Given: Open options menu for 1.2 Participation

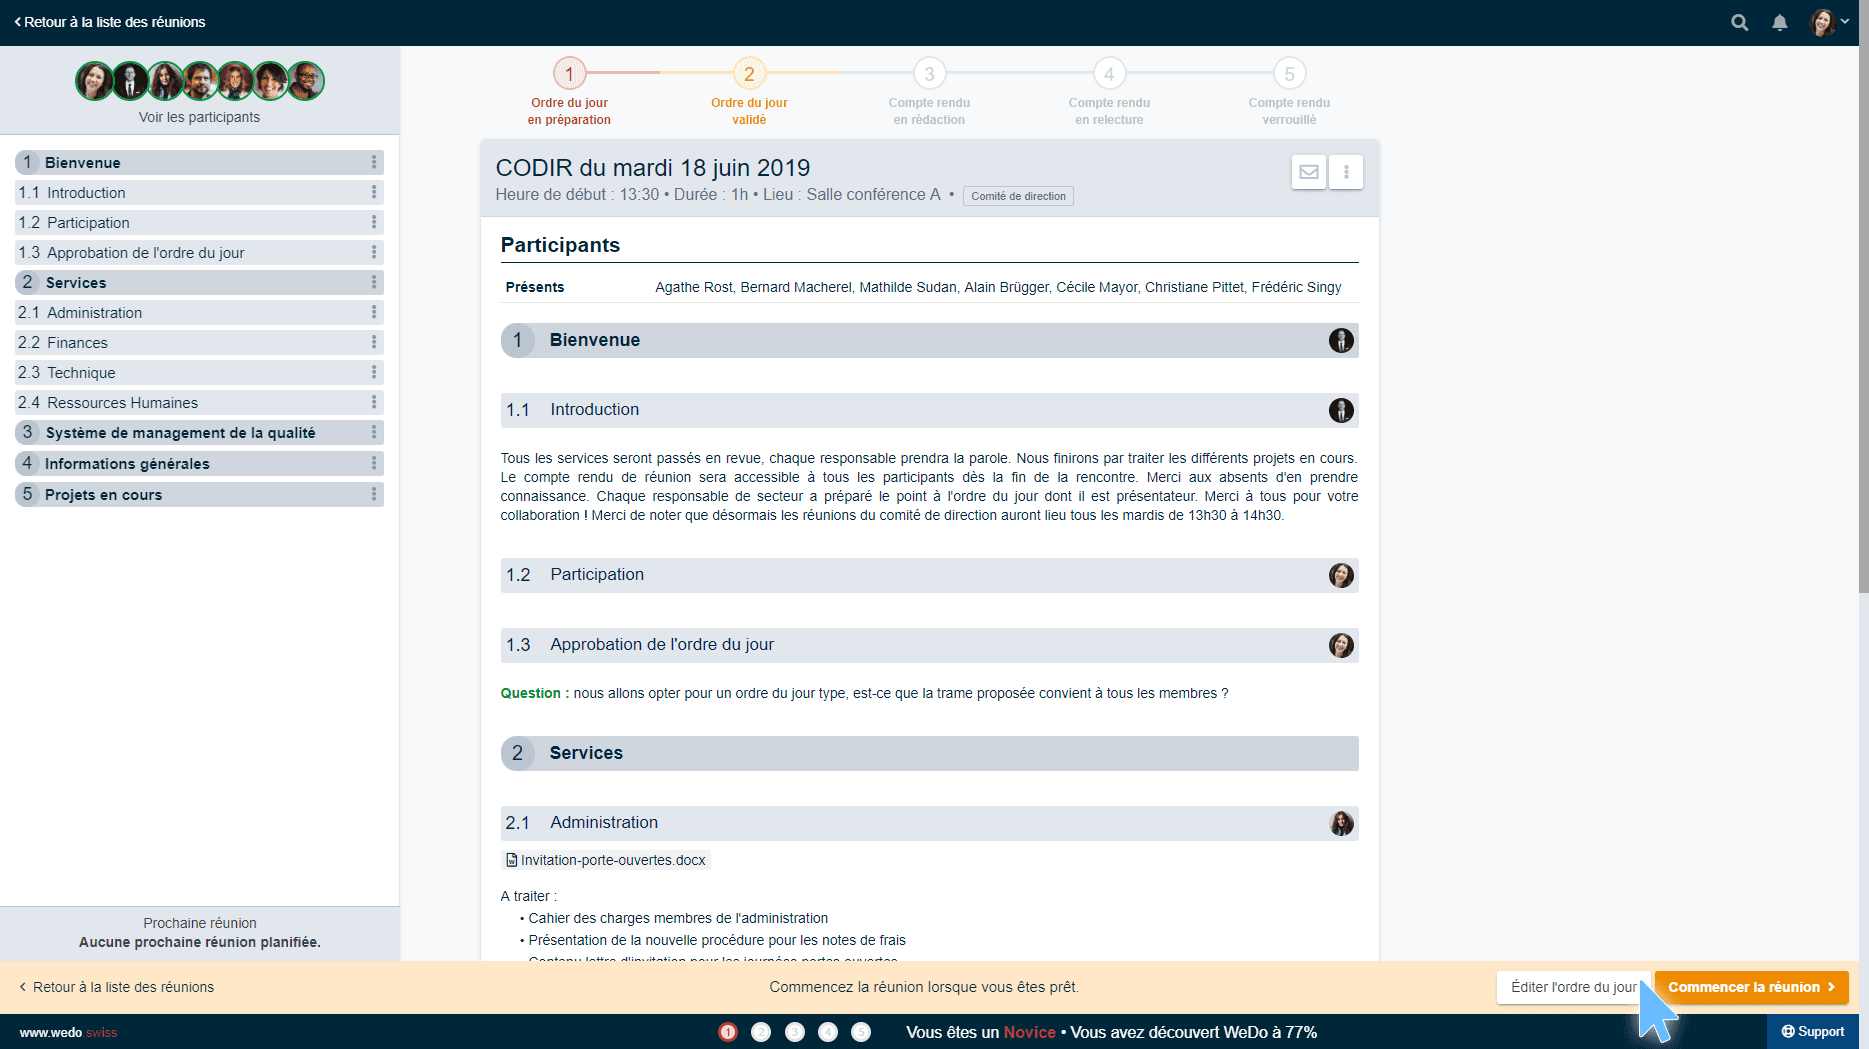Looking at the screenshot, I should tap(374, 222).
